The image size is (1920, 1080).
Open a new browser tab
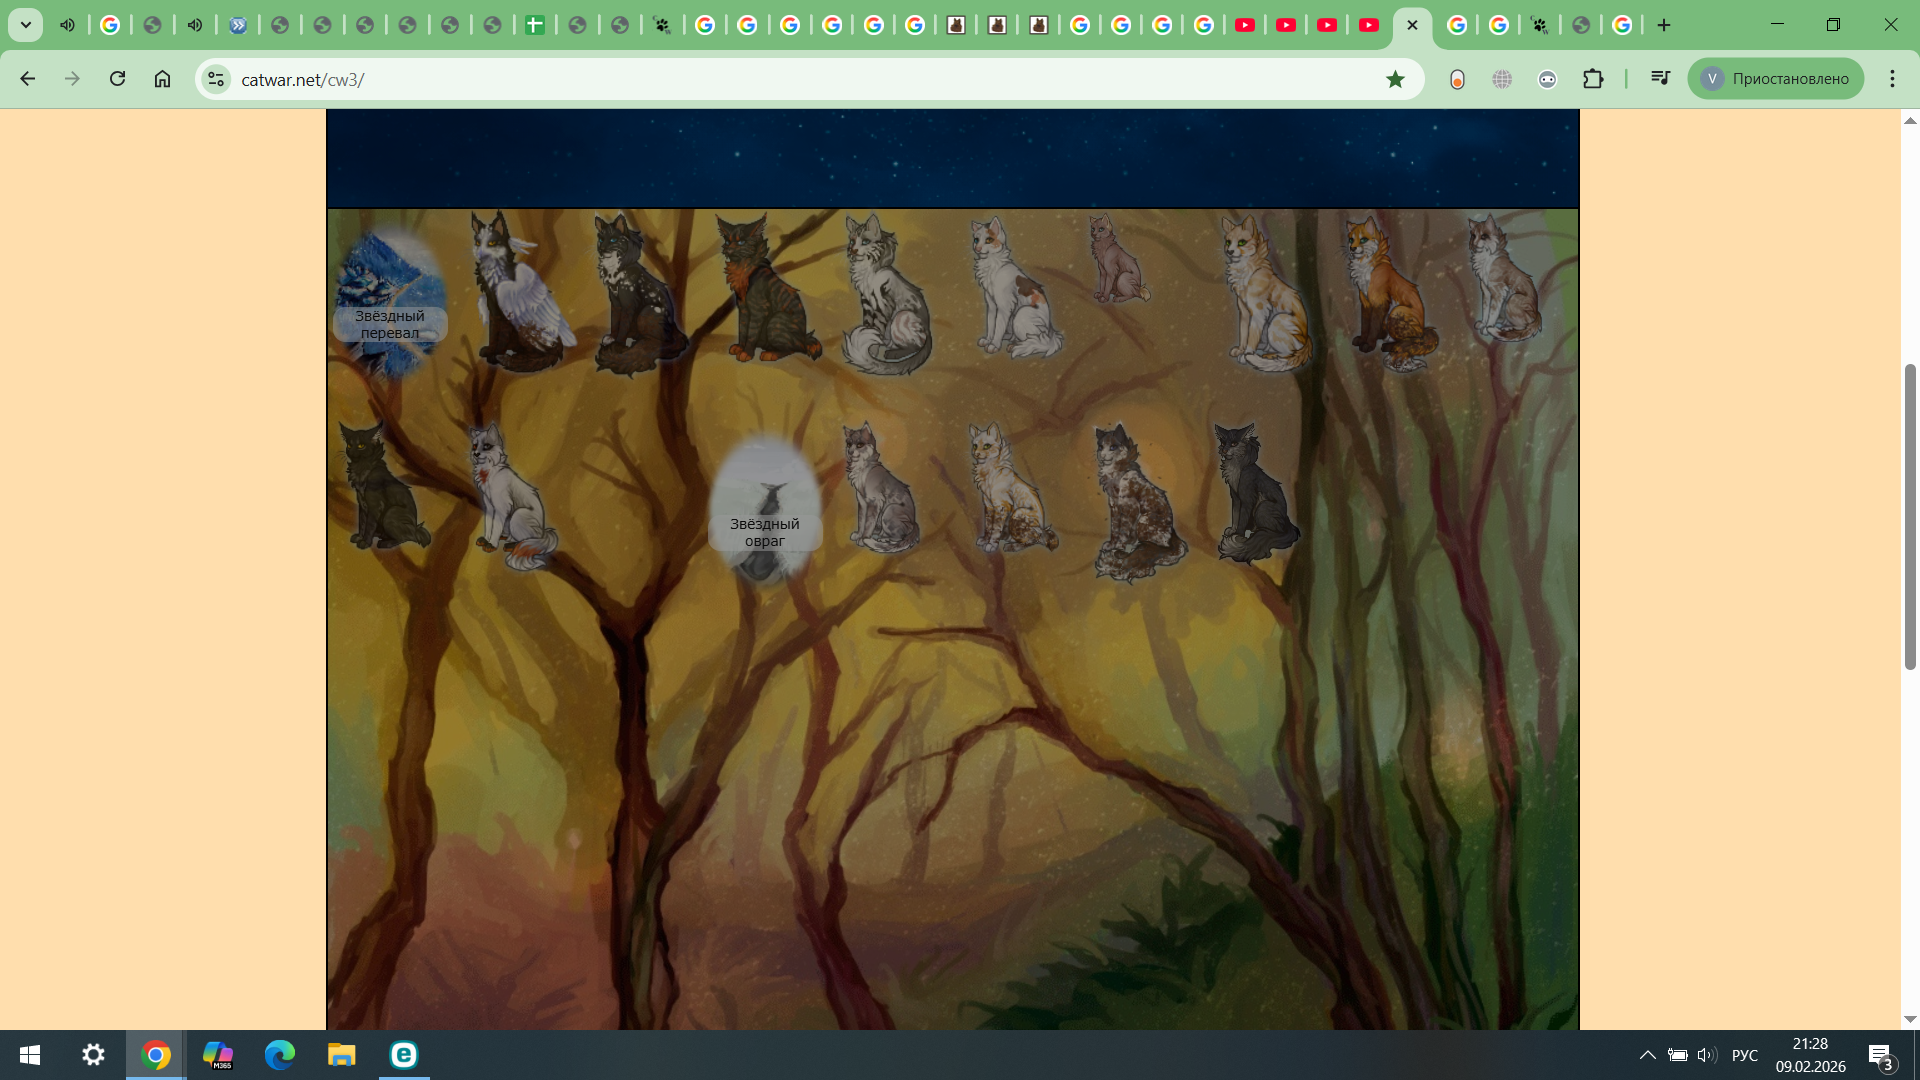(1664, 25)
